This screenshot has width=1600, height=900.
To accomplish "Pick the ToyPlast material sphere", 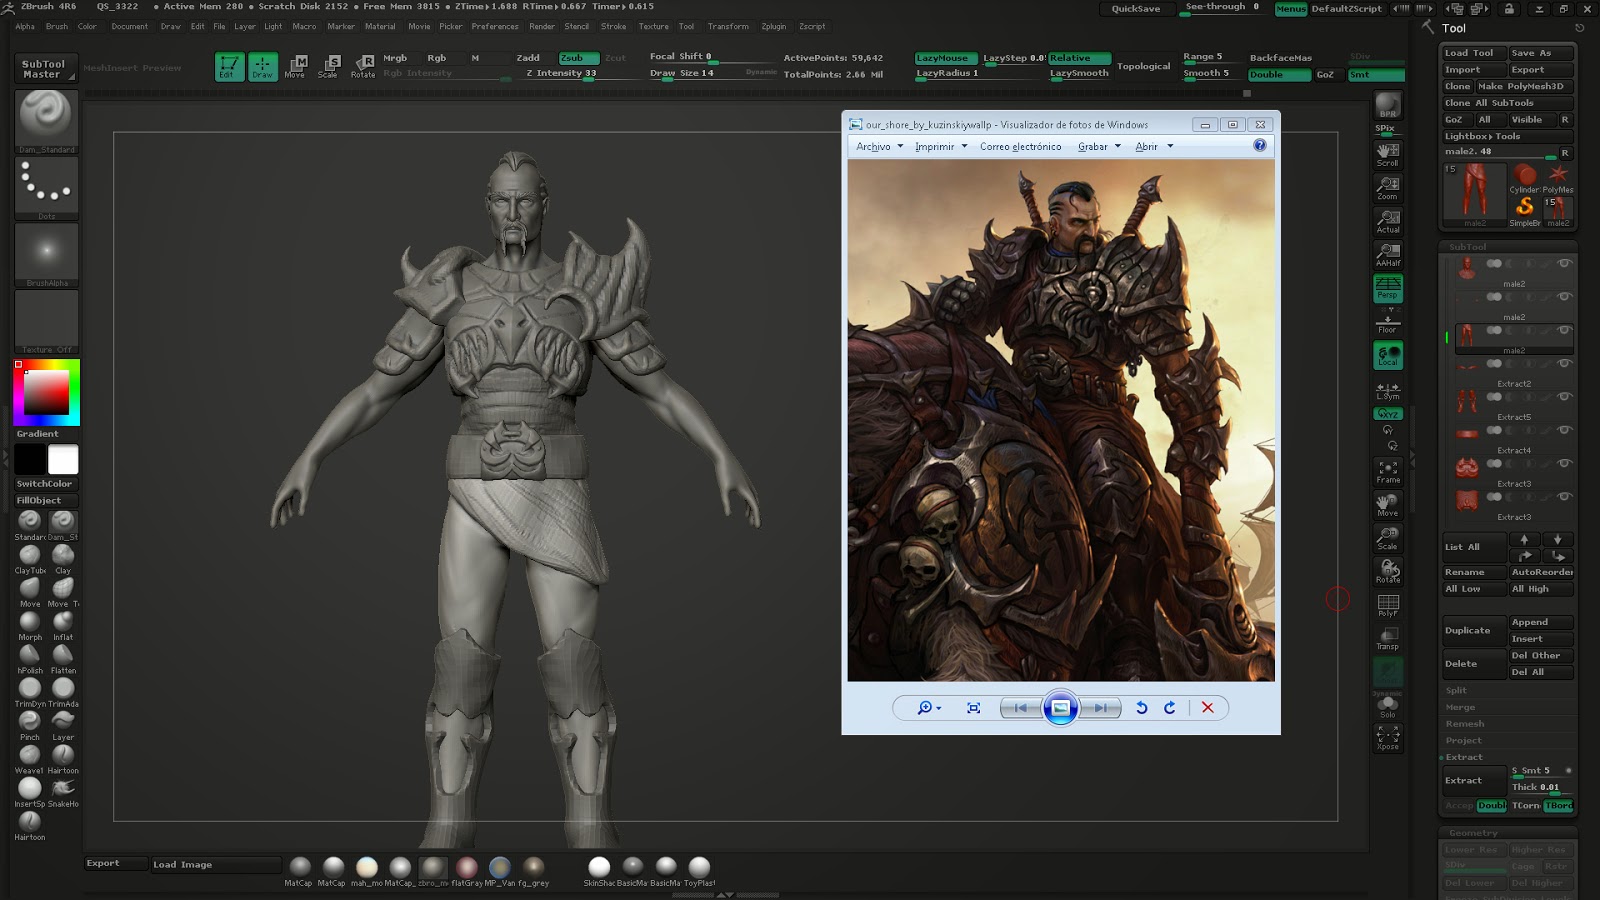I will (x=700, y=870).
